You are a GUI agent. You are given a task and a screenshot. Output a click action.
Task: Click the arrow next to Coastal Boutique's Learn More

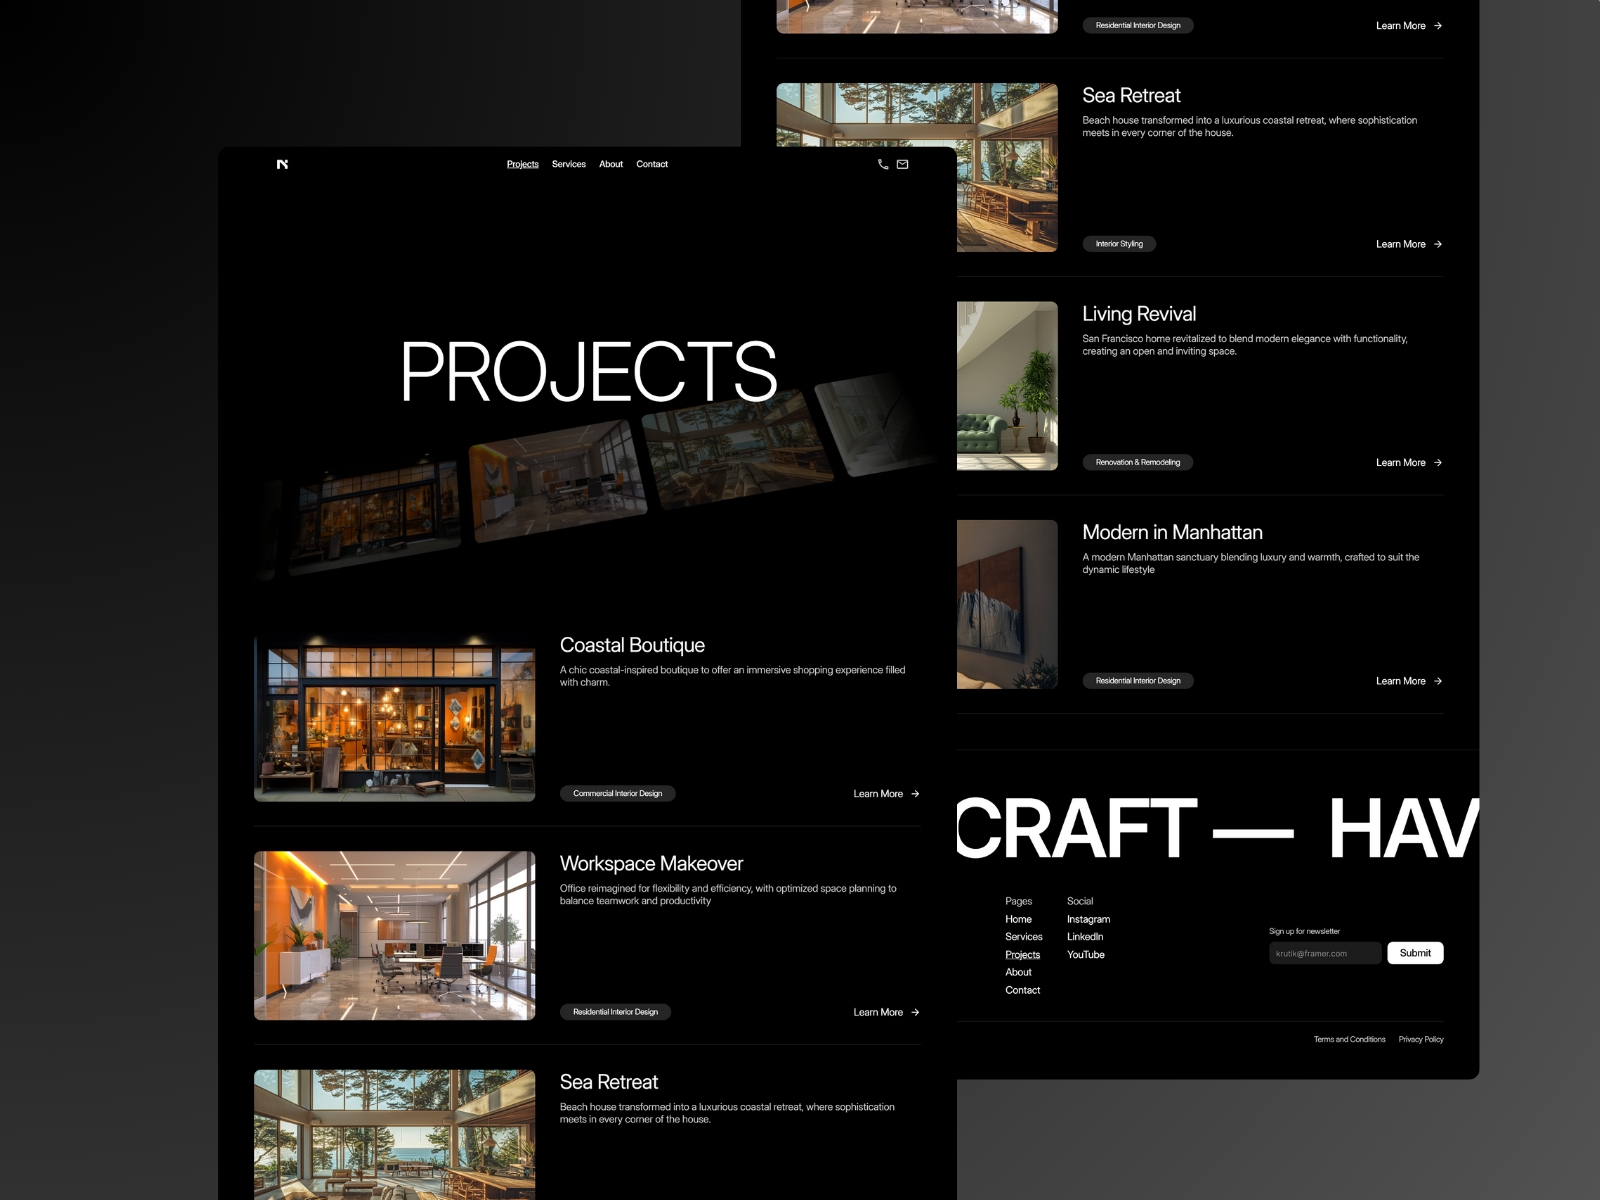(915, 793)
